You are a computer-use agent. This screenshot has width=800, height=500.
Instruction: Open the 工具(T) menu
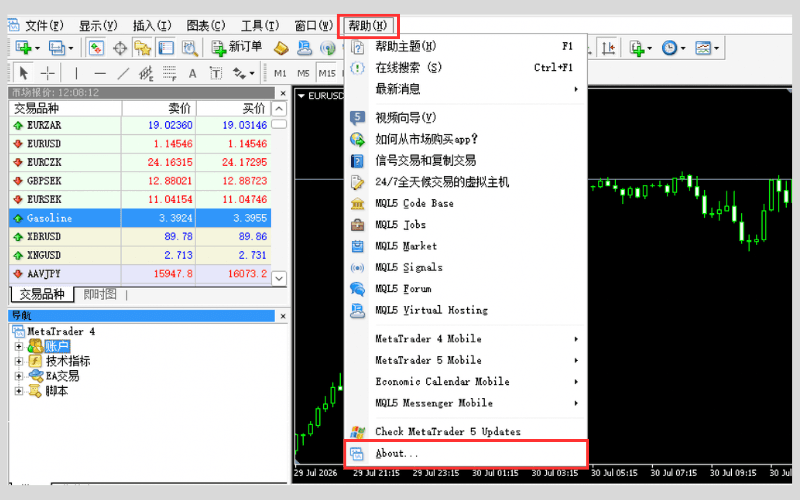(x=260, y=26)
